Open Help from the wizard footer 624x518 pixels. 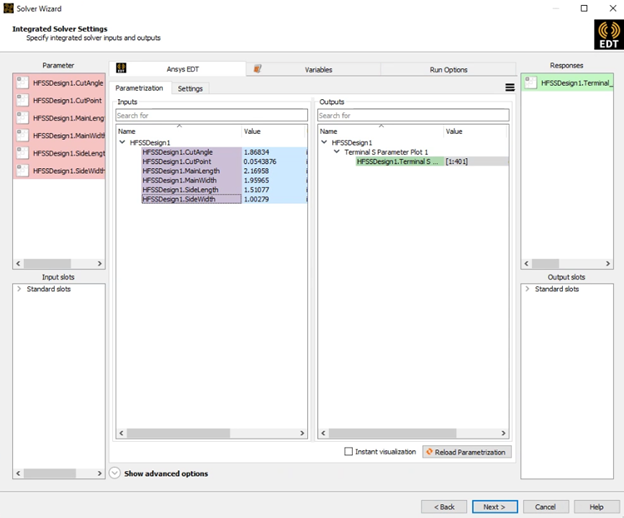point(596,506)
